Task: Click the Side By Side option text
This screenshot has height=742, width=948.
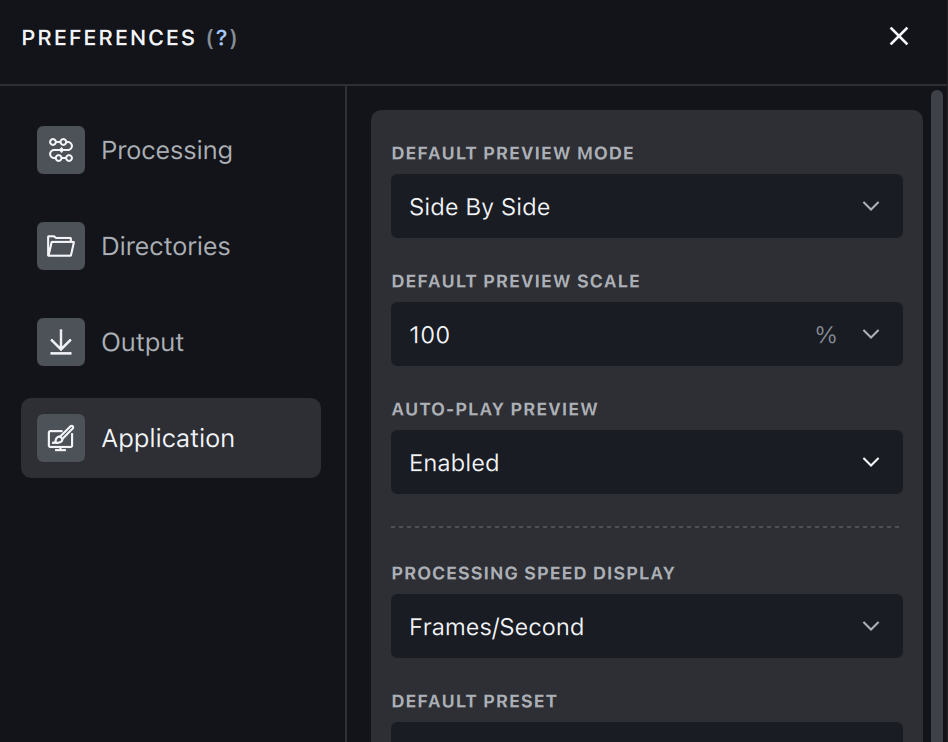Action: 480,207
